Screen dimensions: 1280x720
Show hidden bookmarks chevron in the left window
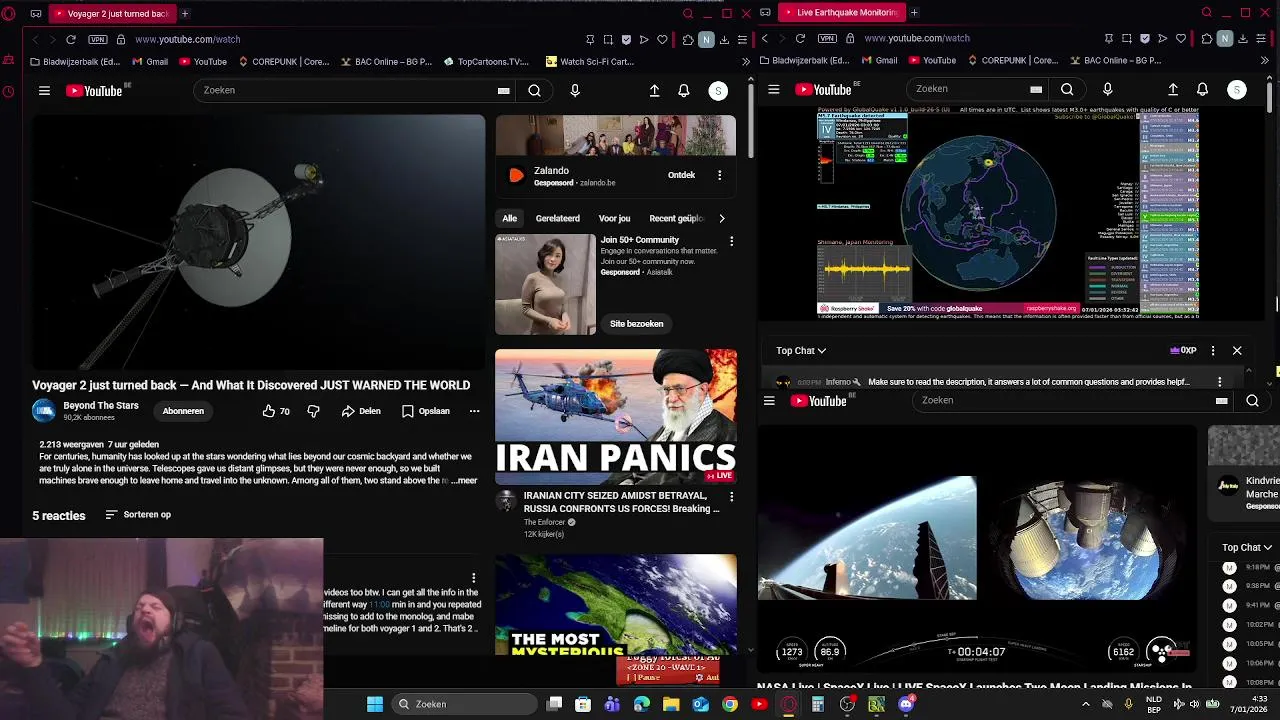746,61
